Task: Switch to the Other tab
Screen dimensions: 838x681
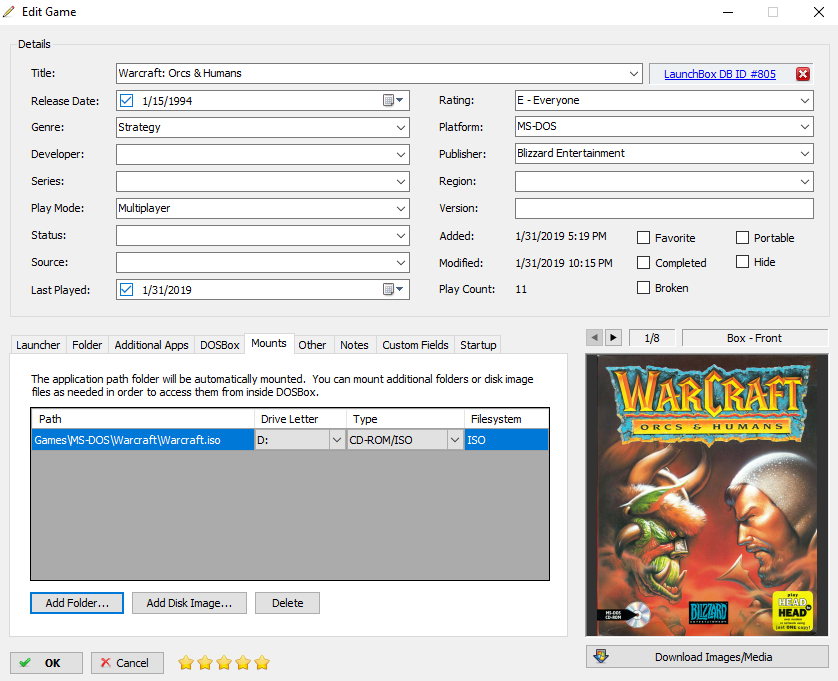Action: click(x=312, y=345)
